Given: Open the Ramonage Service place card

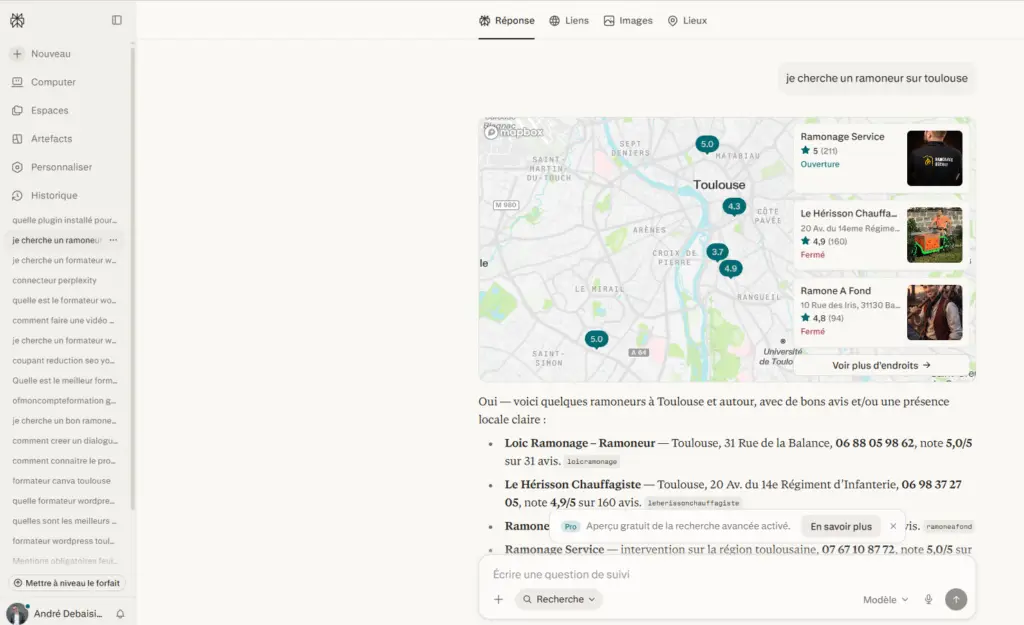Looking at the screenshot, I should (x=881, y=158).
